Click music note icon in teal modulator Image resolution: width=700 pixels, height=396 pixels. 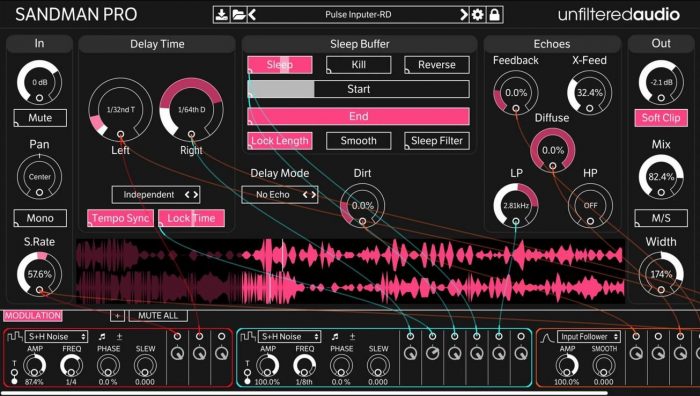point(335,337)
